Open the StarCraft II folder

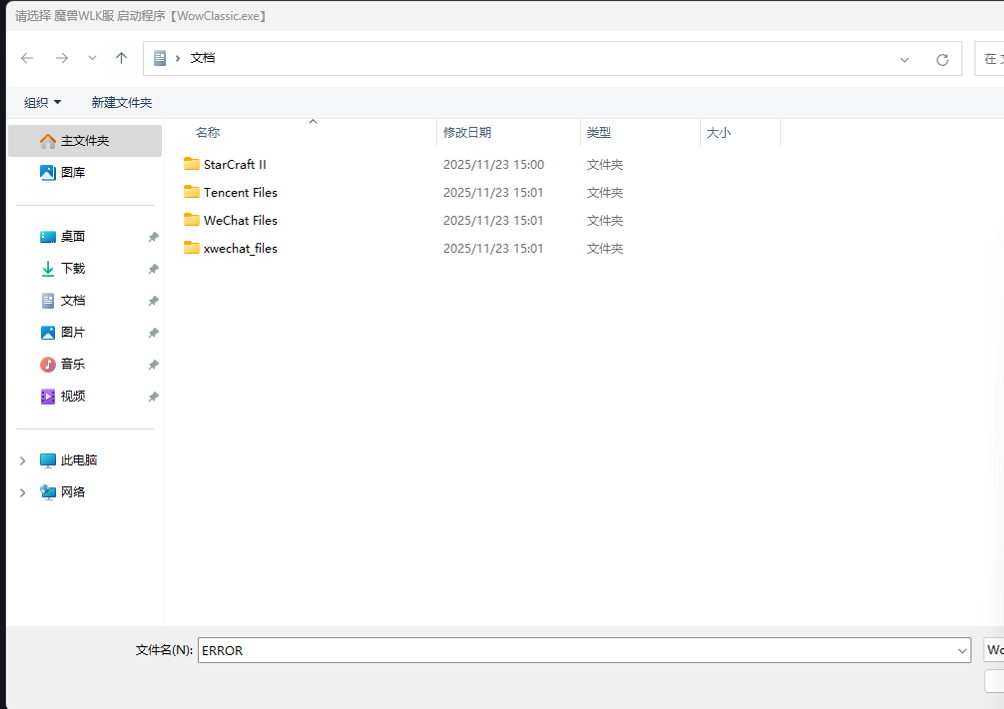coord(234,164)
